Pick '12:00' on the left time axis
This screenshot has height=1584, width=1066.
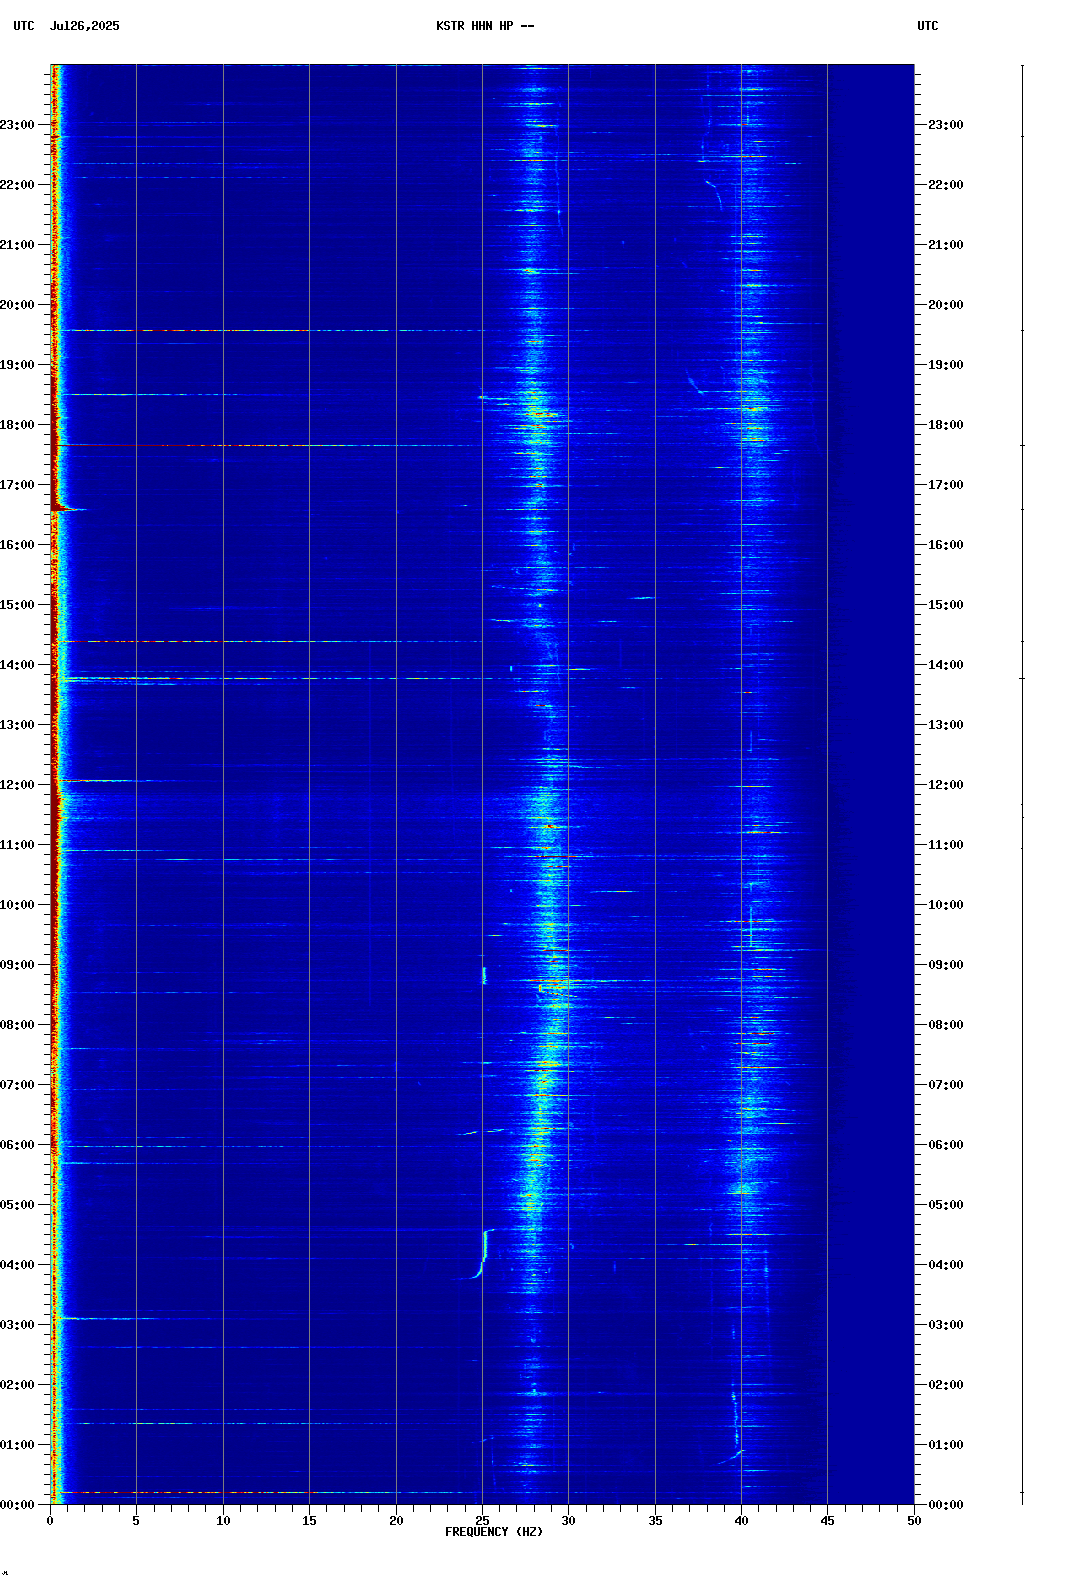17,785
